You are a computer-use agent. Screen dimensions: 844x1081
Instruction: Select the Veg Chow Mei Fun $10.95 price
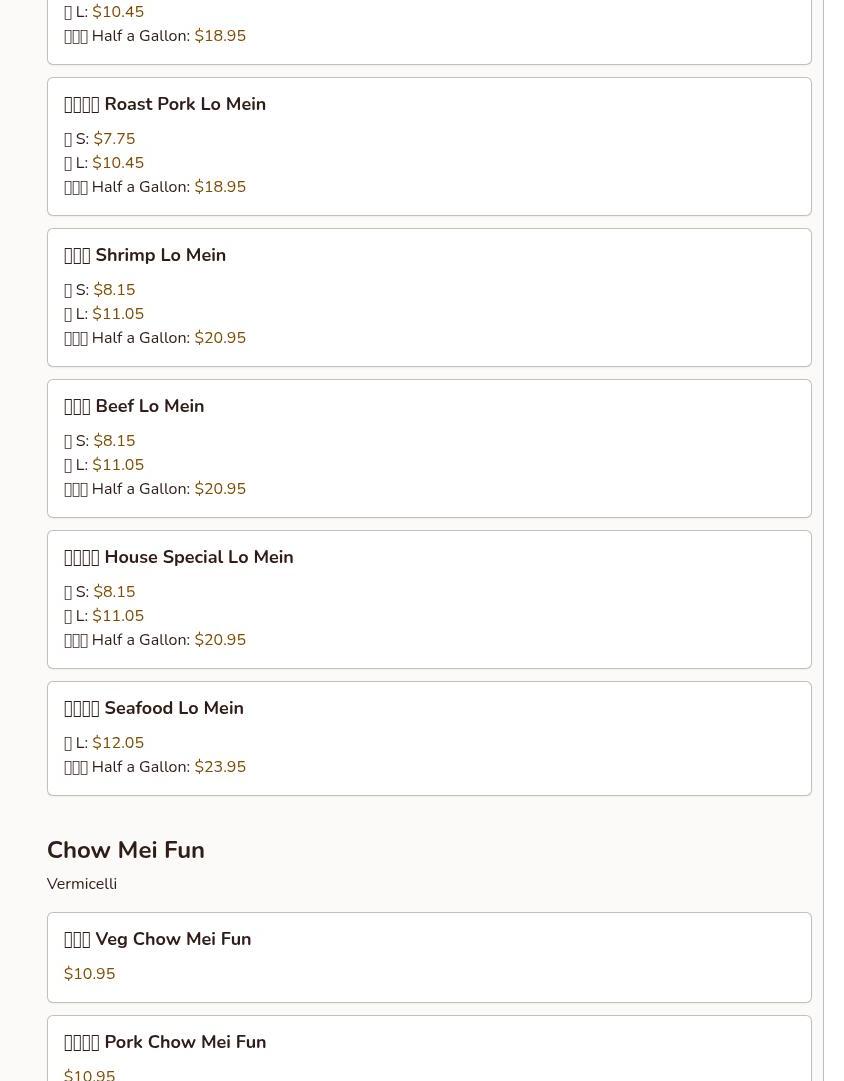point(90,973)
